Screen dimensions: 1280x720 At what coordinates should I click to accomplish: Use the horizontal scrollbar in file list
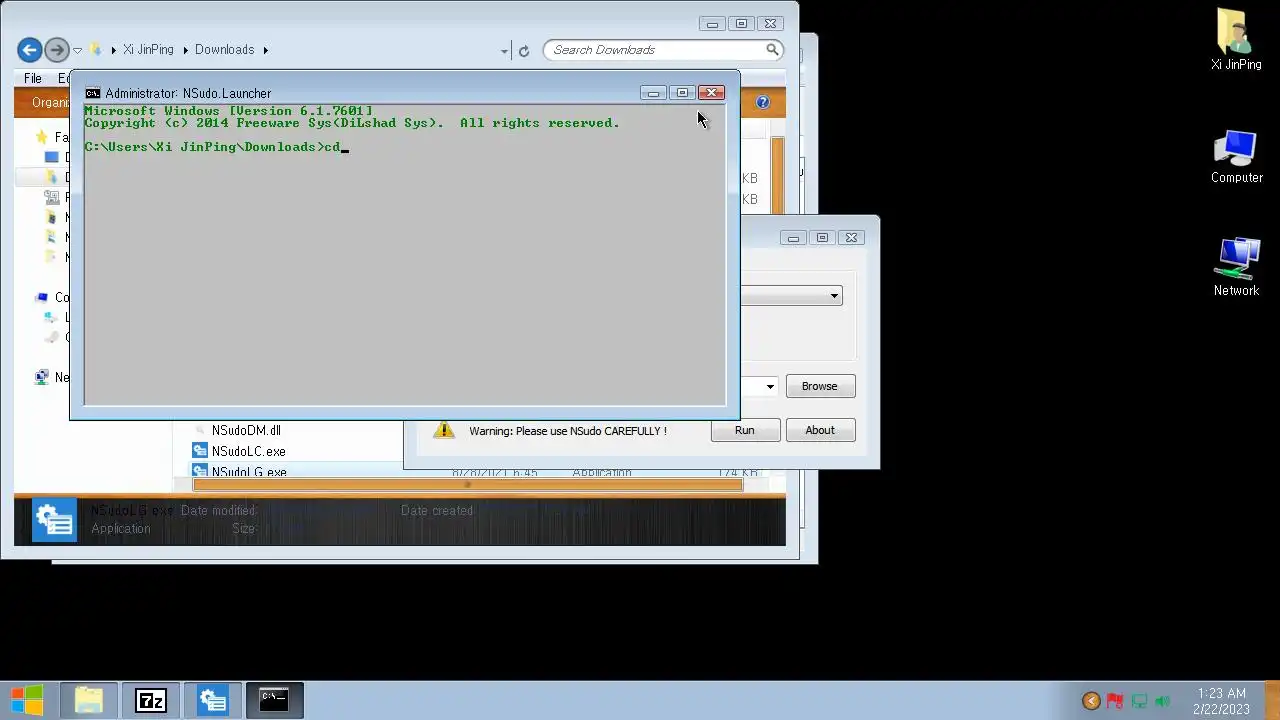pyautogui.click(x=468, y=485)
